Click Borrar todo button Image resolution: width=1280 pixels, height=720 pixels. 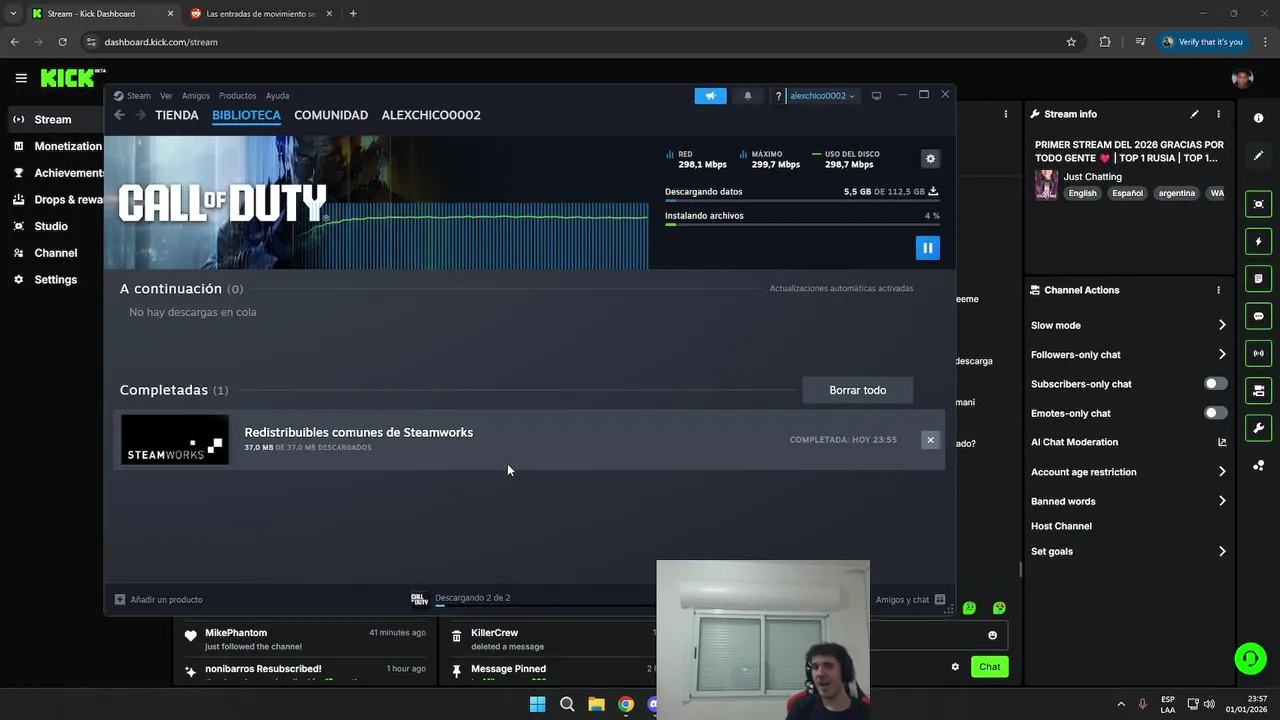click(857, 390)
